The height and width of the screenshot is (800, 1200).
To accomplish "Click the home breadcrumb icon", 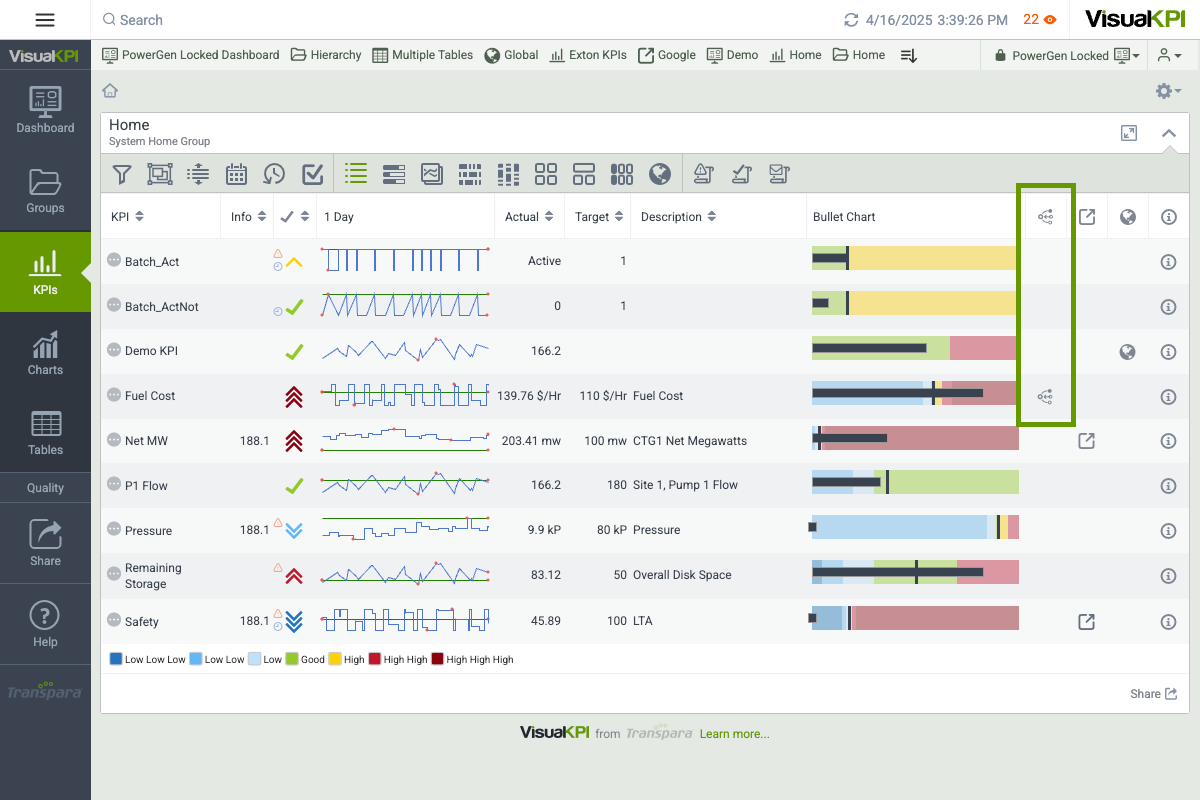I will 110,91.
